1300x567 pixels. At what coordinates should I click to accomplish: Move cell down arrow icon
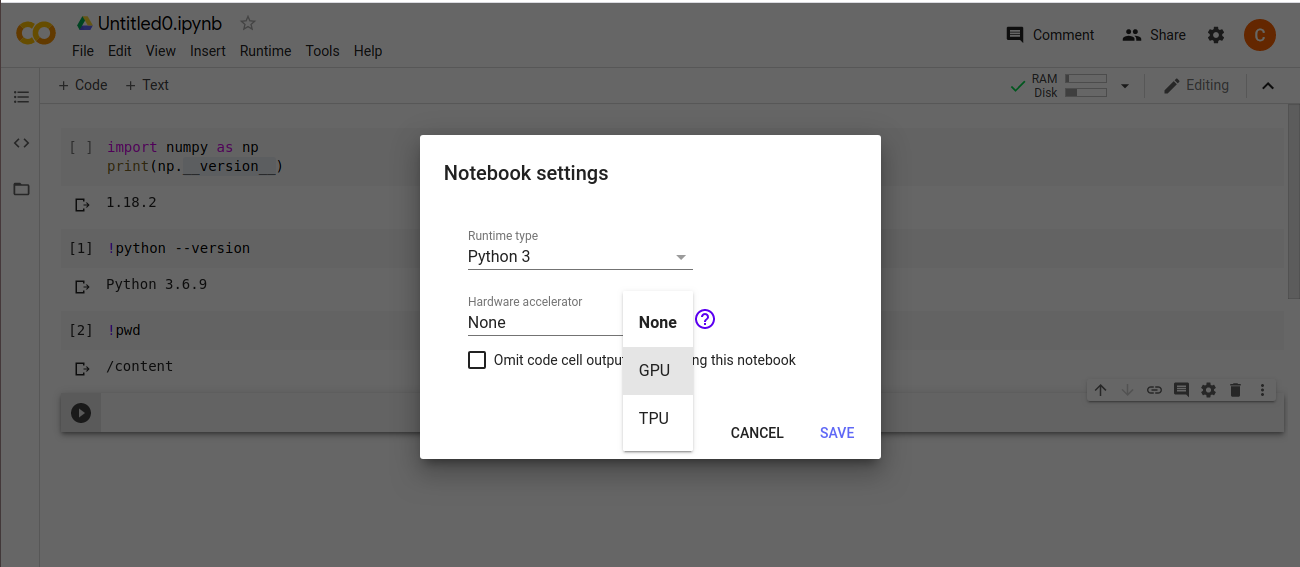click(x=1128, y=390)
